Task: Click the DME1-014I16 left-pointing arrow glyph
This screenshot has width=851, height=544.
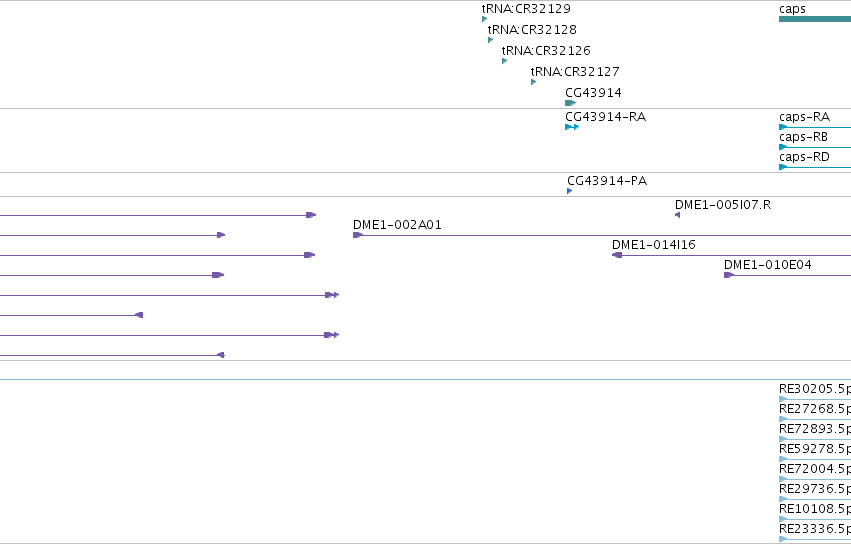Action: click(x=617, y=255)
